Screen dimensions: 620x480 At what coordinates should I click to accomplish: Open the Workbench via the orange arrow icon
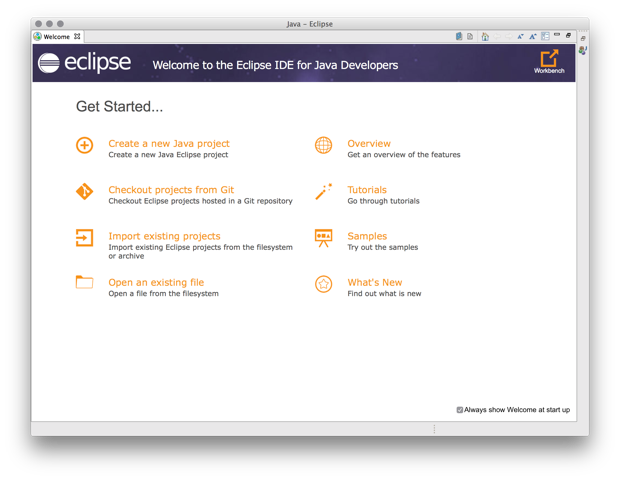pos(549,59)
